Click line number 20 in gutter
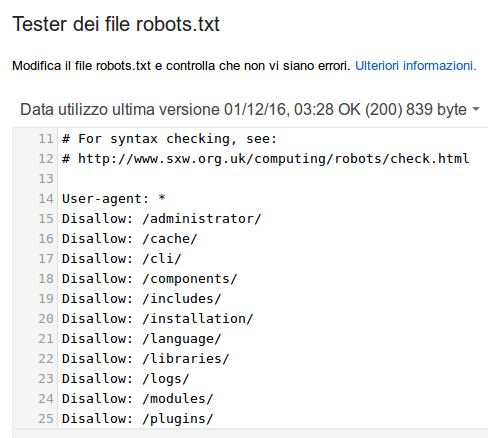The height and width of the screenshot is (438, 488). click(46, 319)
